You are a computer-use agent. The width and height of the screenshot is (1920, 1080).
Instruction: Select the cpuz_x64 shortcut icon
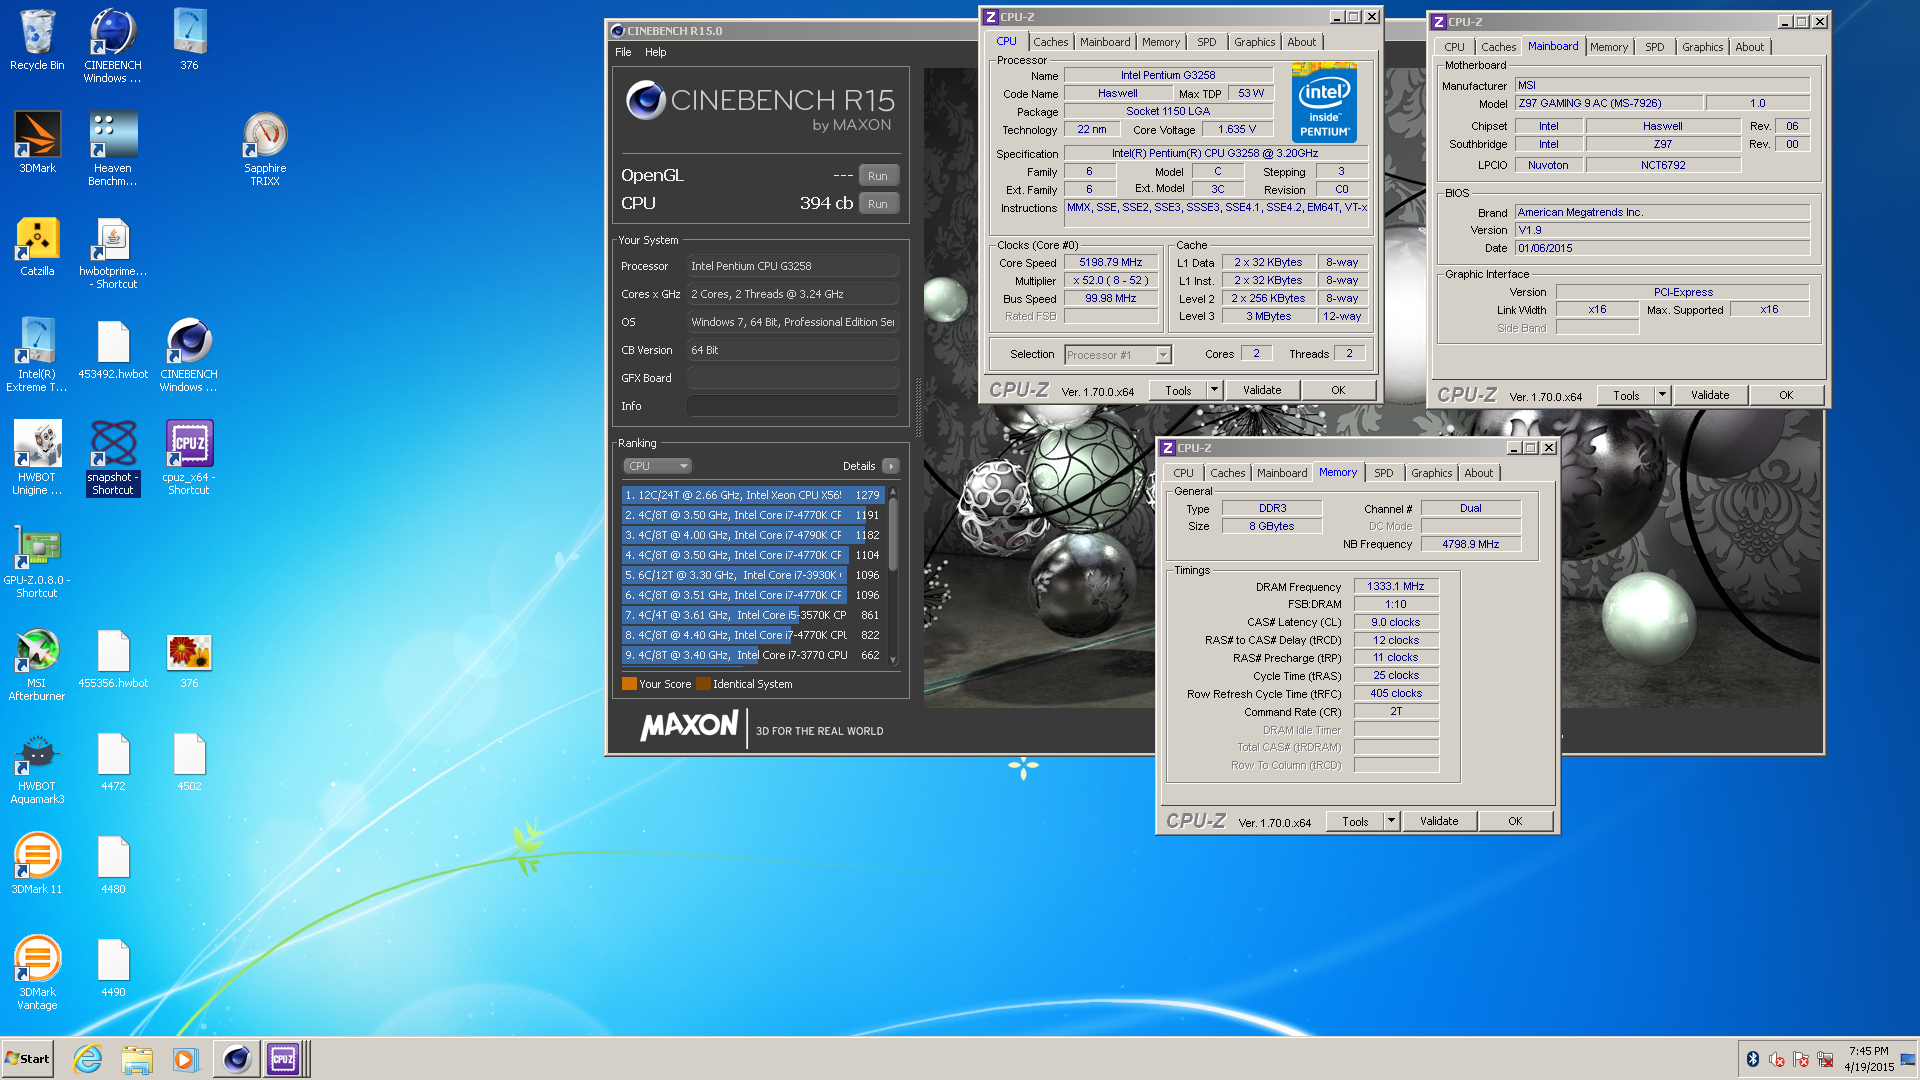point(189,457)
